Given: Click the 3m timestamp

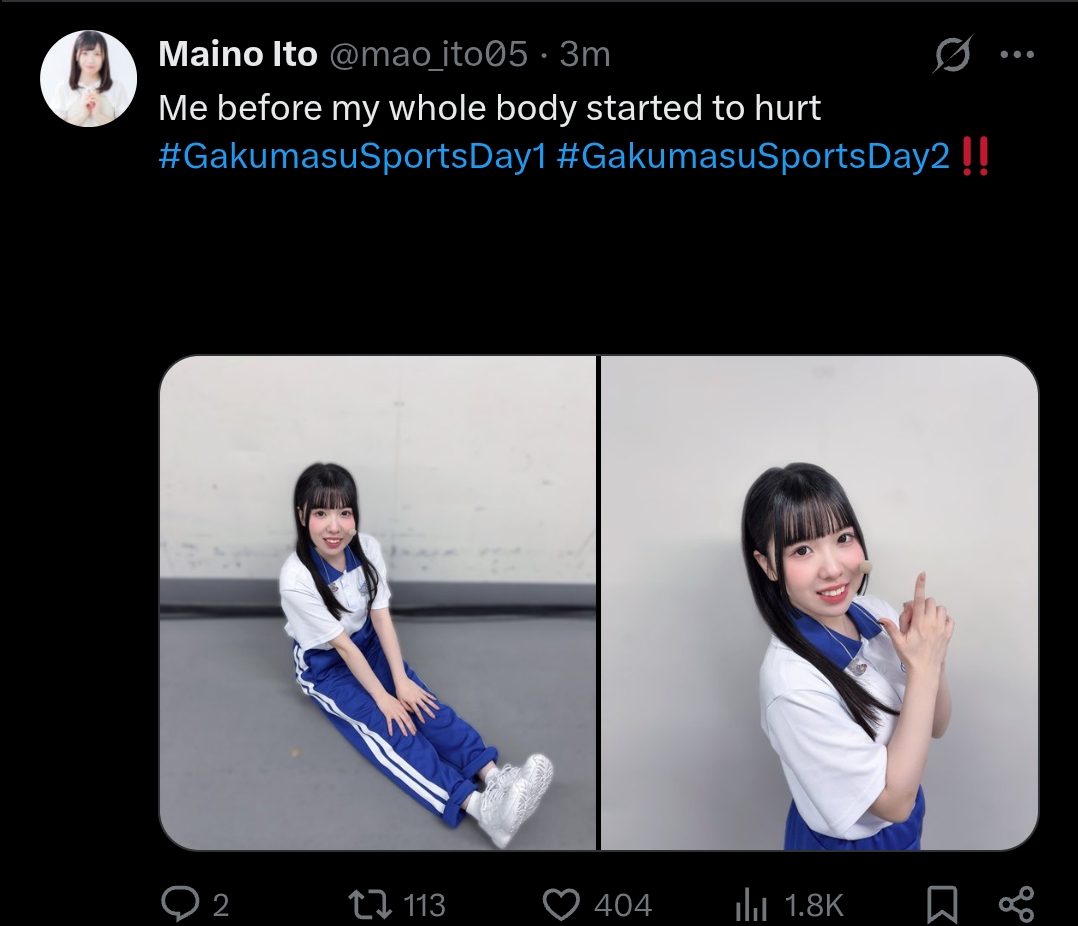Looking at the screenshot, I should coord(584,54).
